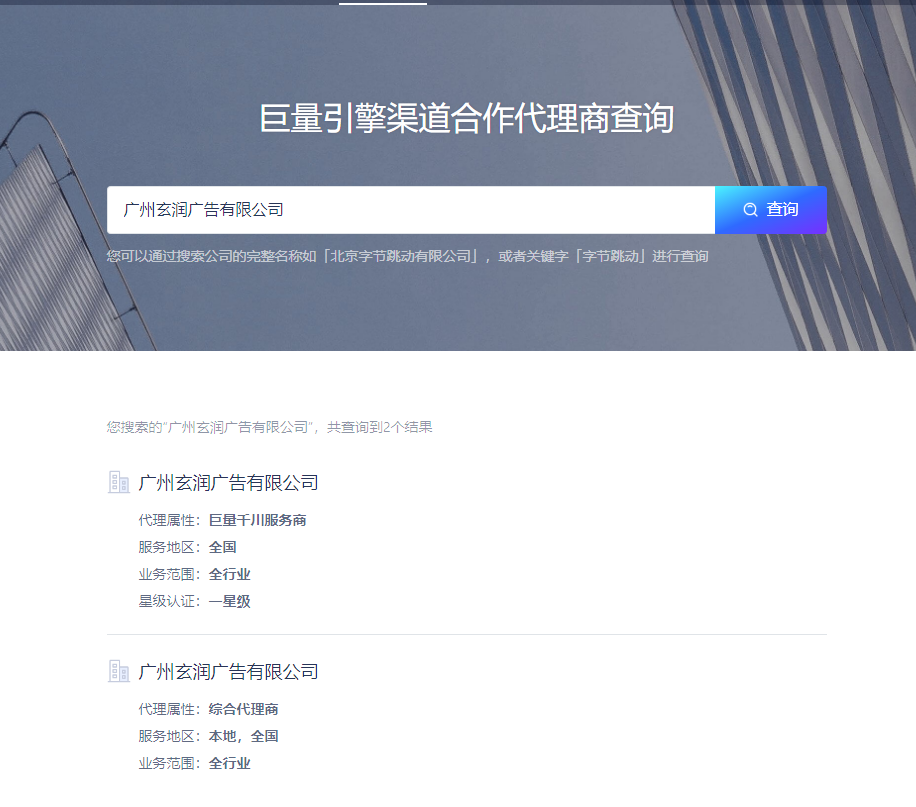Click the 查询 search button
Image resolution: width=916 pixels, height=807 pixels.
[771, 210]
